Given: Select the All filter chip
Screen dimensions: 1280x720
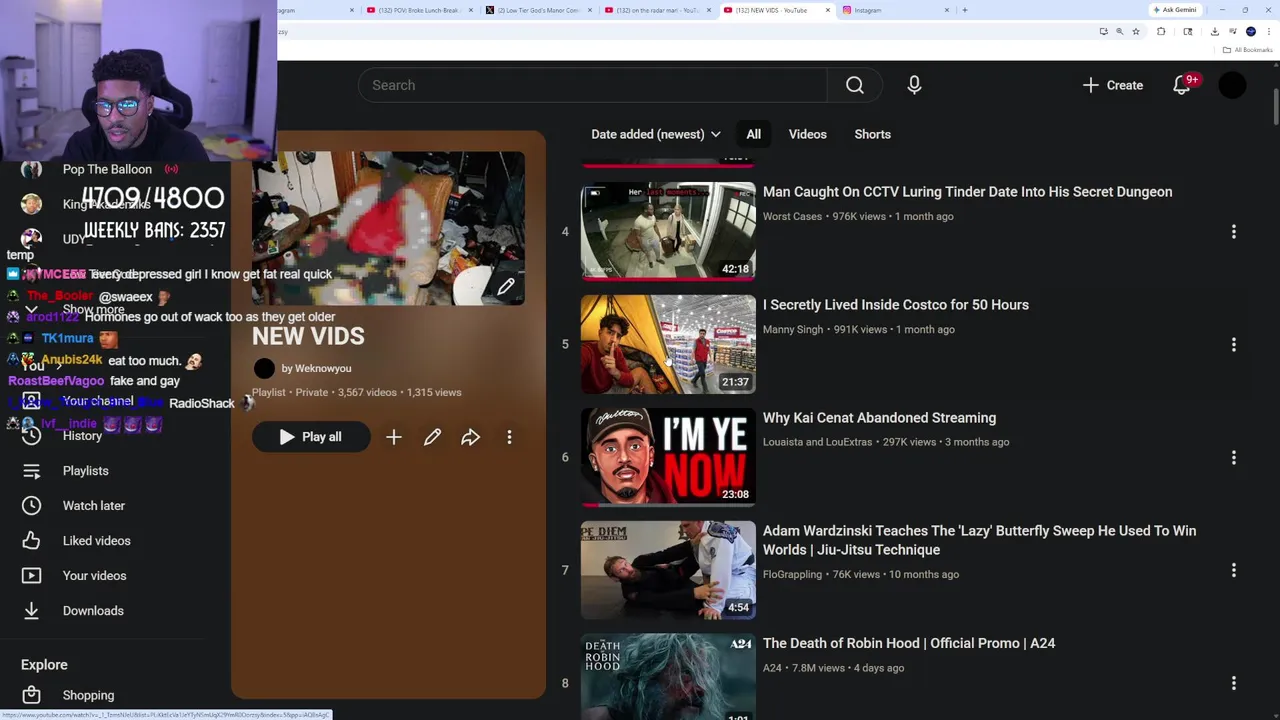Looking at the screenshot, I should tap(753, 134).
